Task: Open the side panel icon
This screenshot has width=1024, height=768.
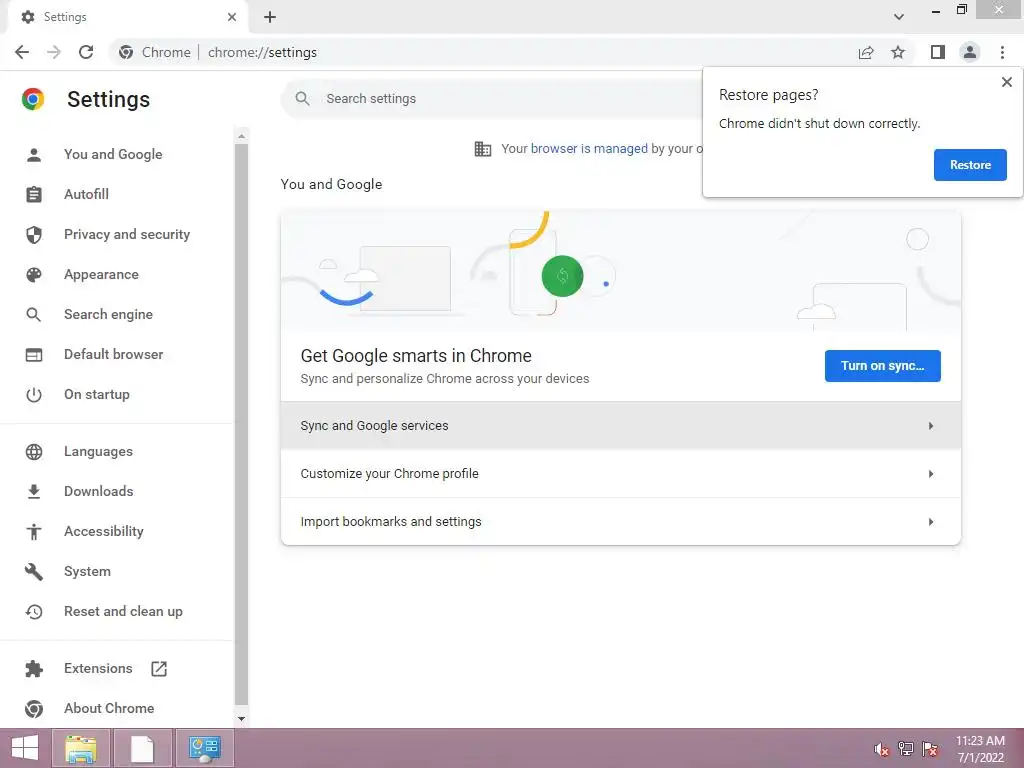Action: (x=938, y=52)
